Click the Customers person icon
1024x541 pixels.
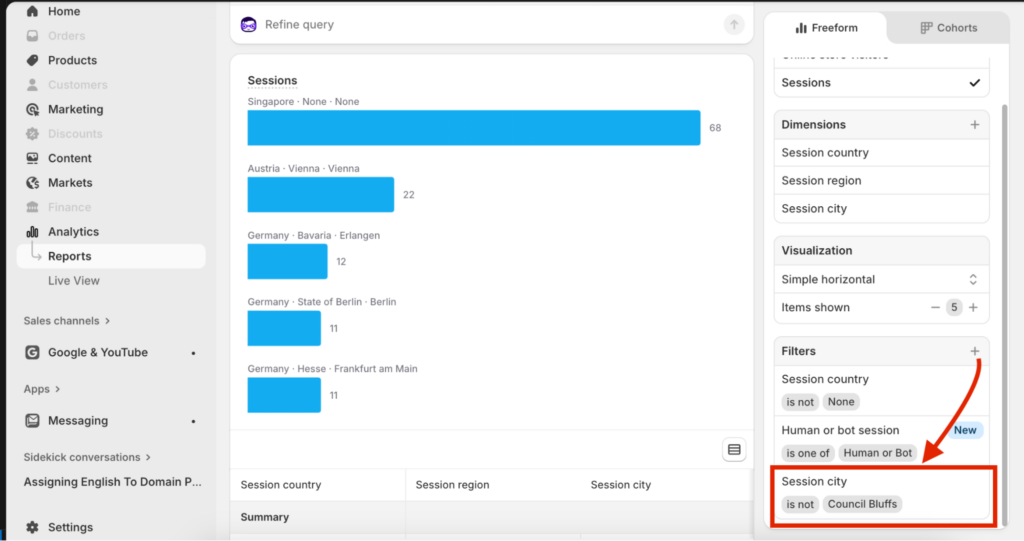[x=32, y=85]
